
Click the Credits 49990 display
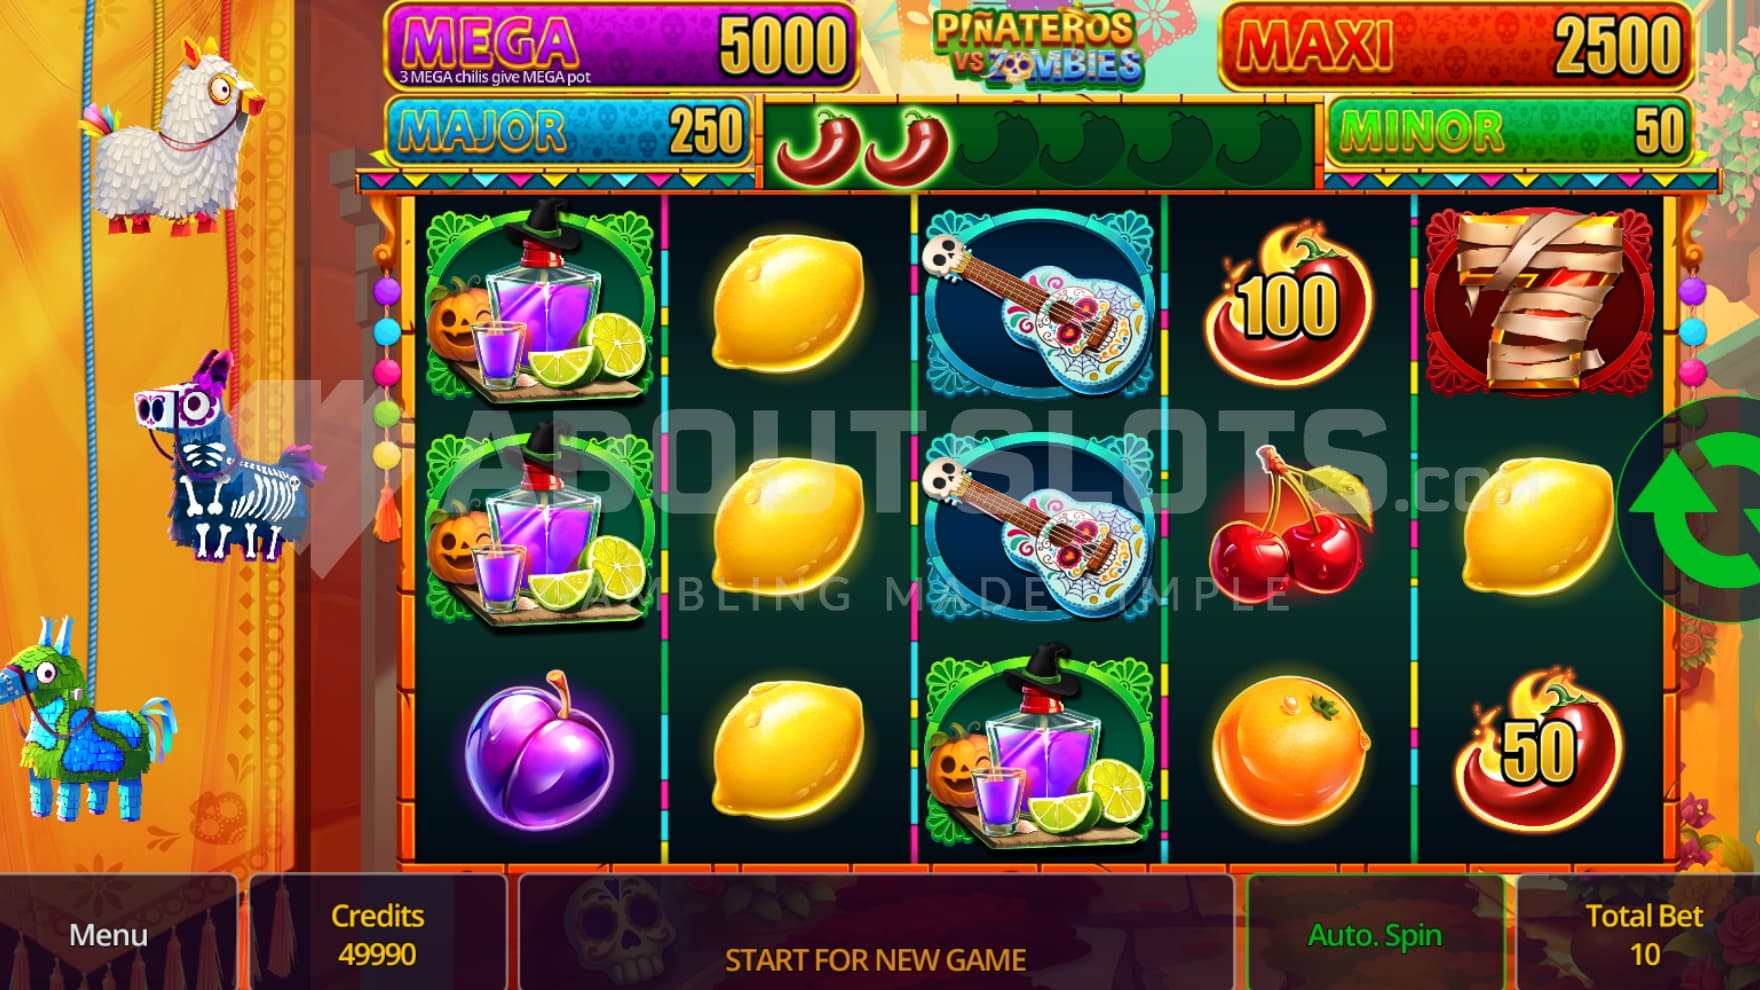click(377, 934)
